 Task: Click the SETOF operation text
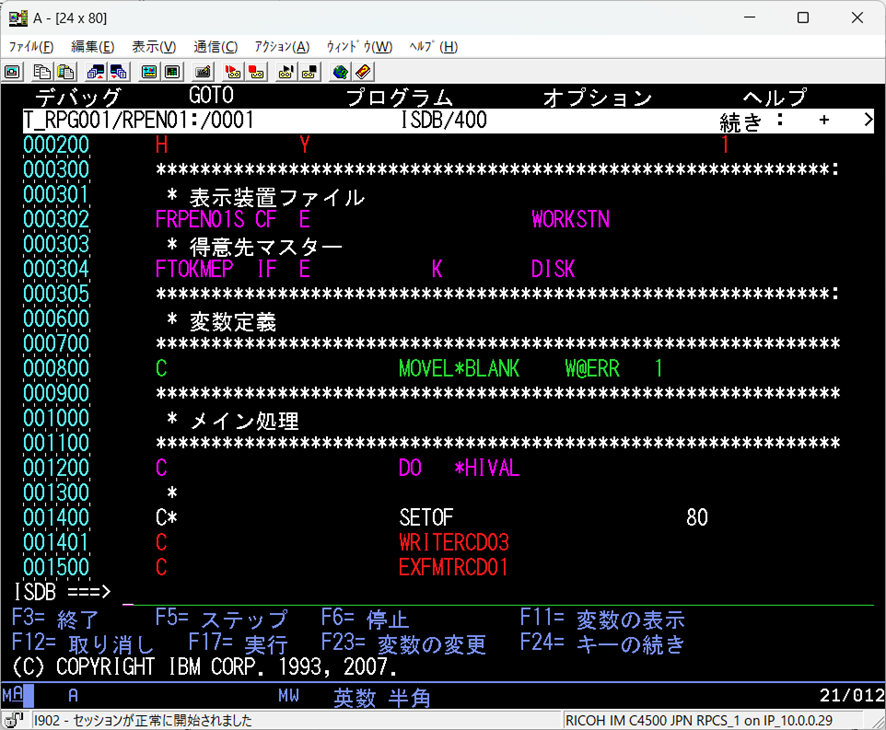point(426,518)
